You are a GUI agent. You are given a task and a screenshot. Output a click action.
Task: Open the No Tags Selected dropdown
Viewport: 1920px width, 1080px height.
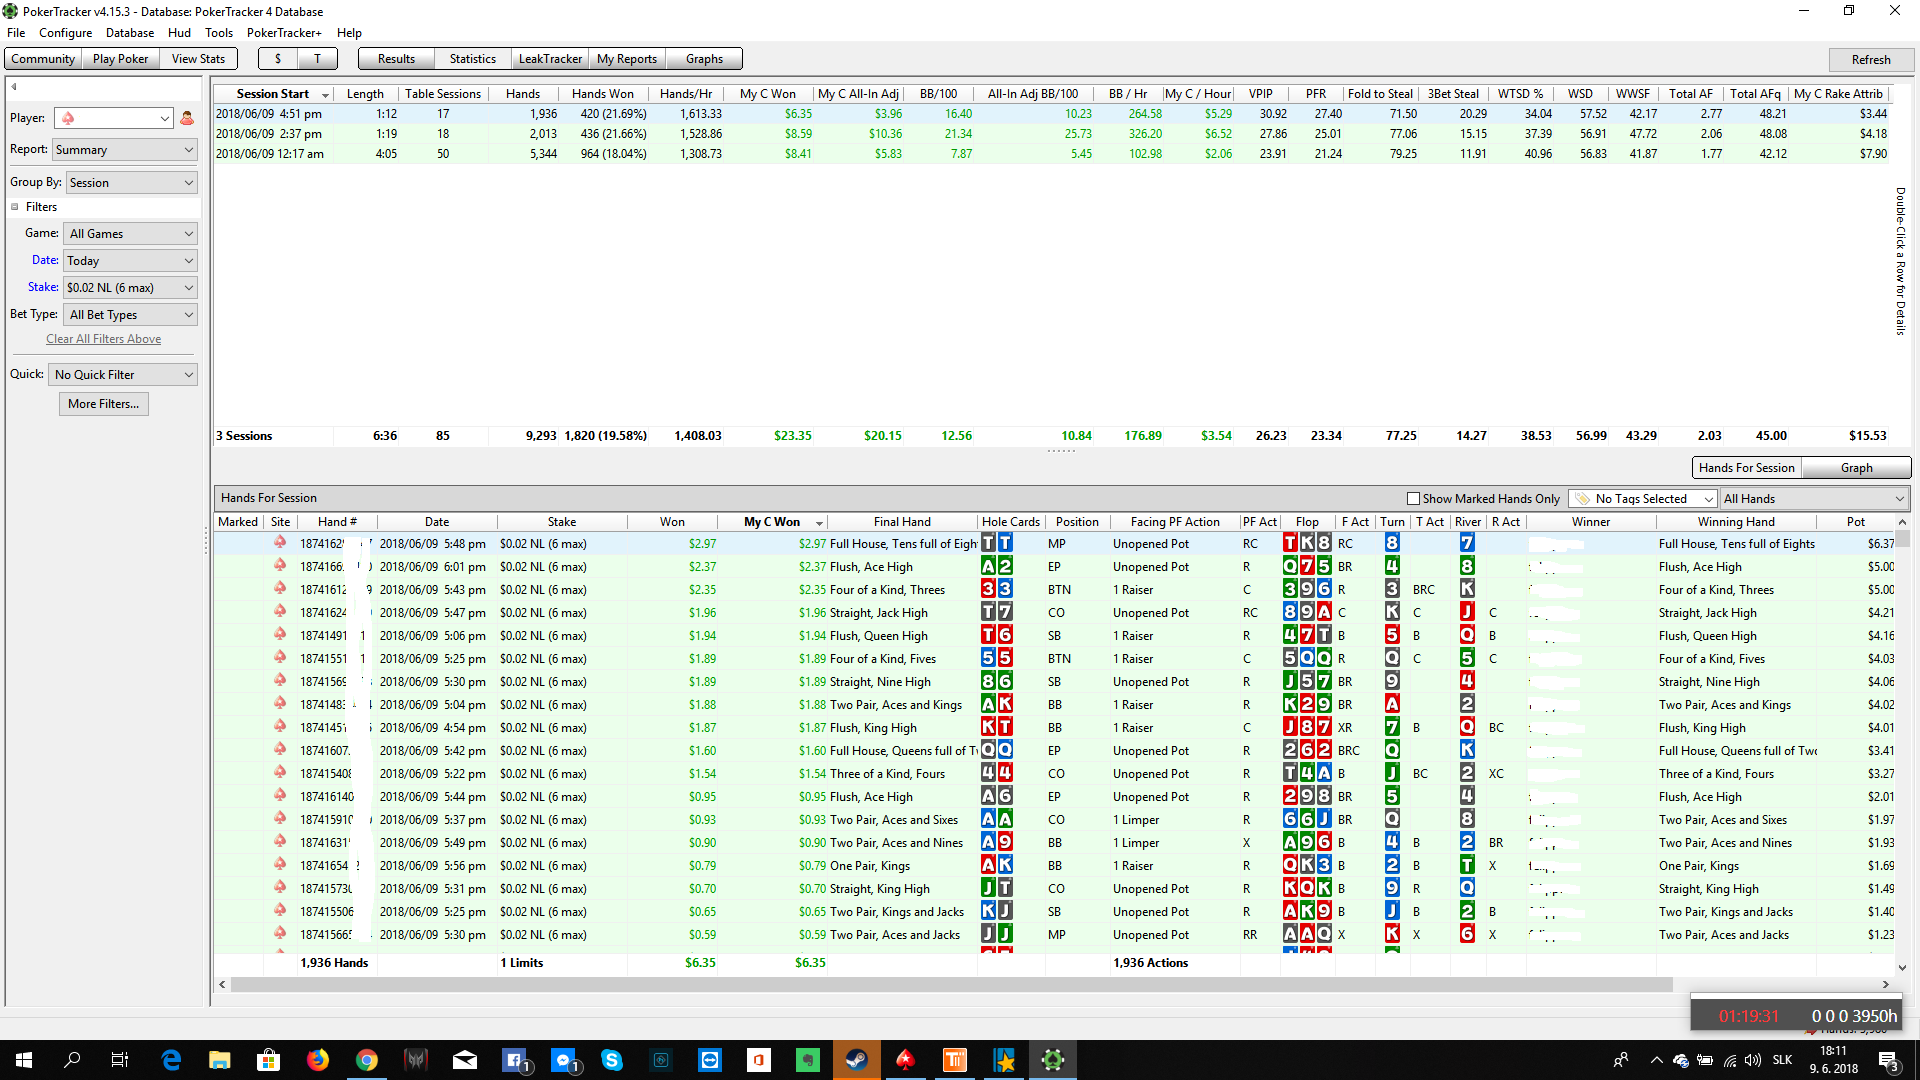click(1643, 499)
